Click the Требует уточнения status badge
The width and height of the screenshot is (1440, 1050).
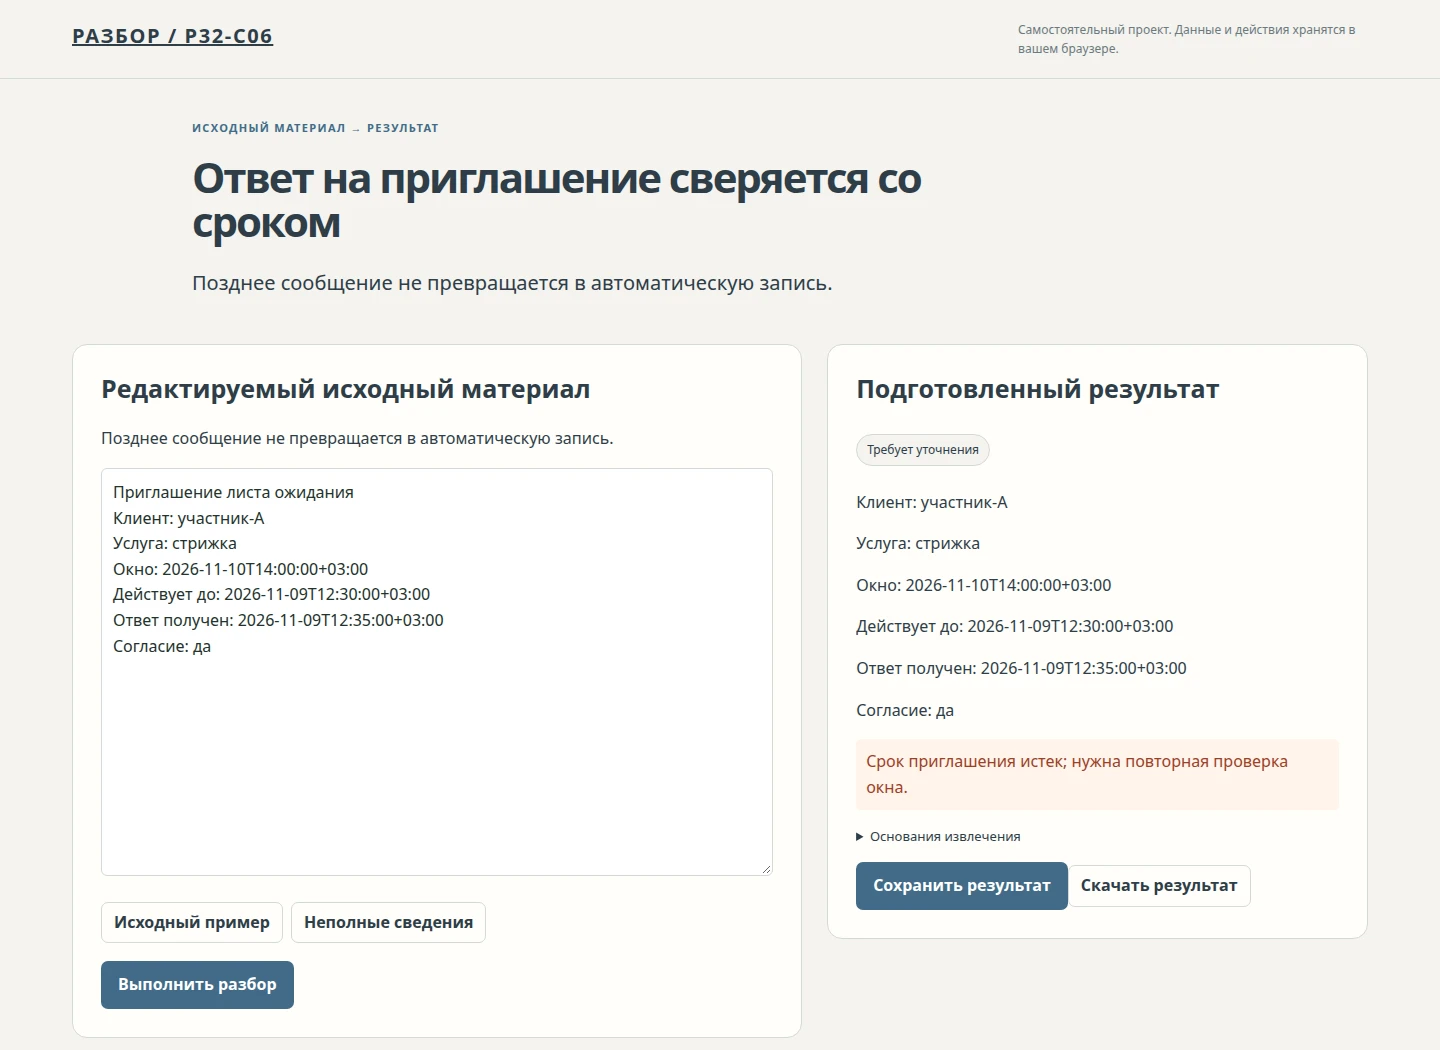pos(923,450)
